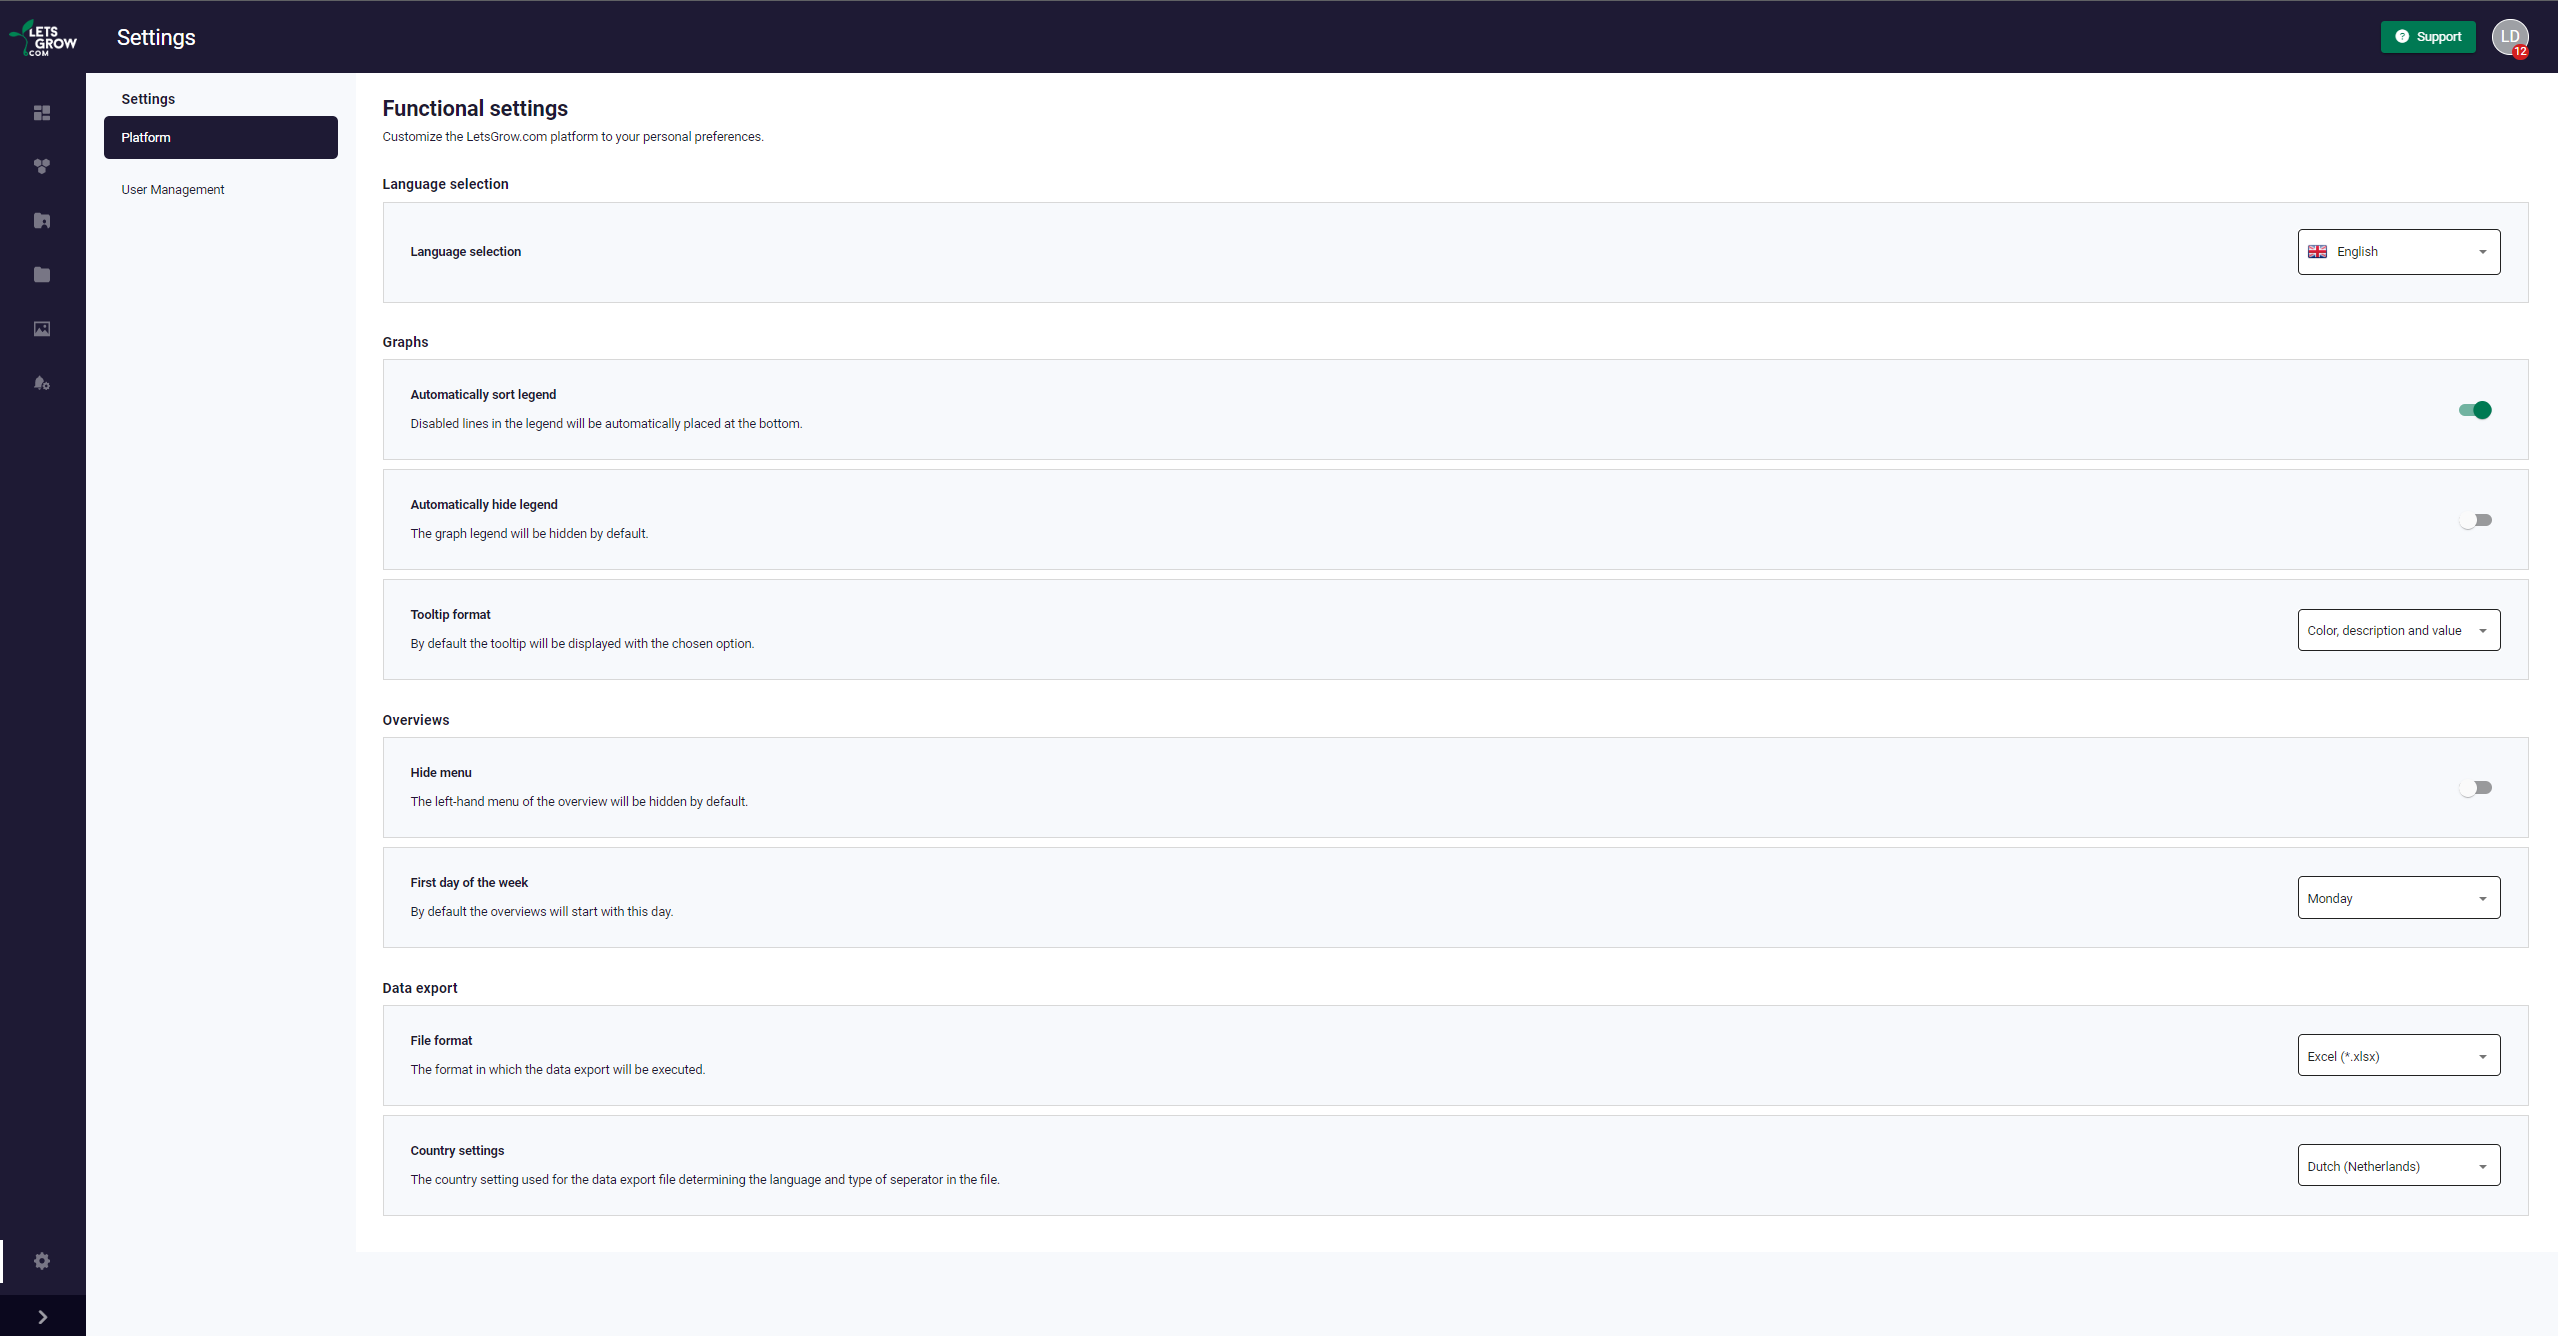
Task: Click the Data export section heading
Action: (420, 988)
